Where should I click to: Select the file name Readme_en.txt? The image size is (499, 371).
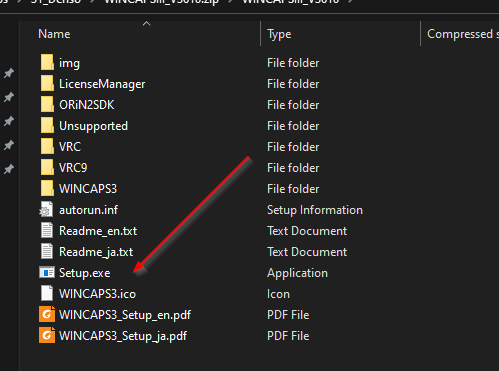(x=98, y=231)
